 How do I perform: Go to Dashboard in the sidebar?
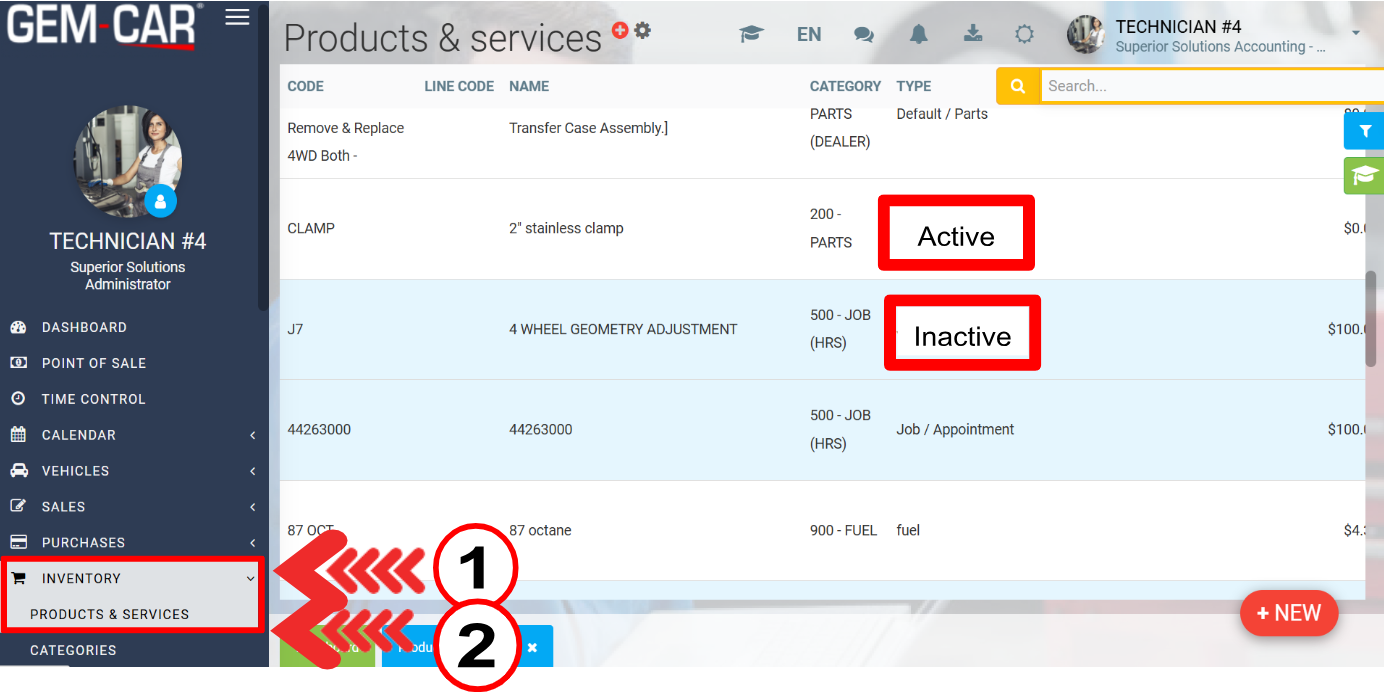click(x=84, y=327)
